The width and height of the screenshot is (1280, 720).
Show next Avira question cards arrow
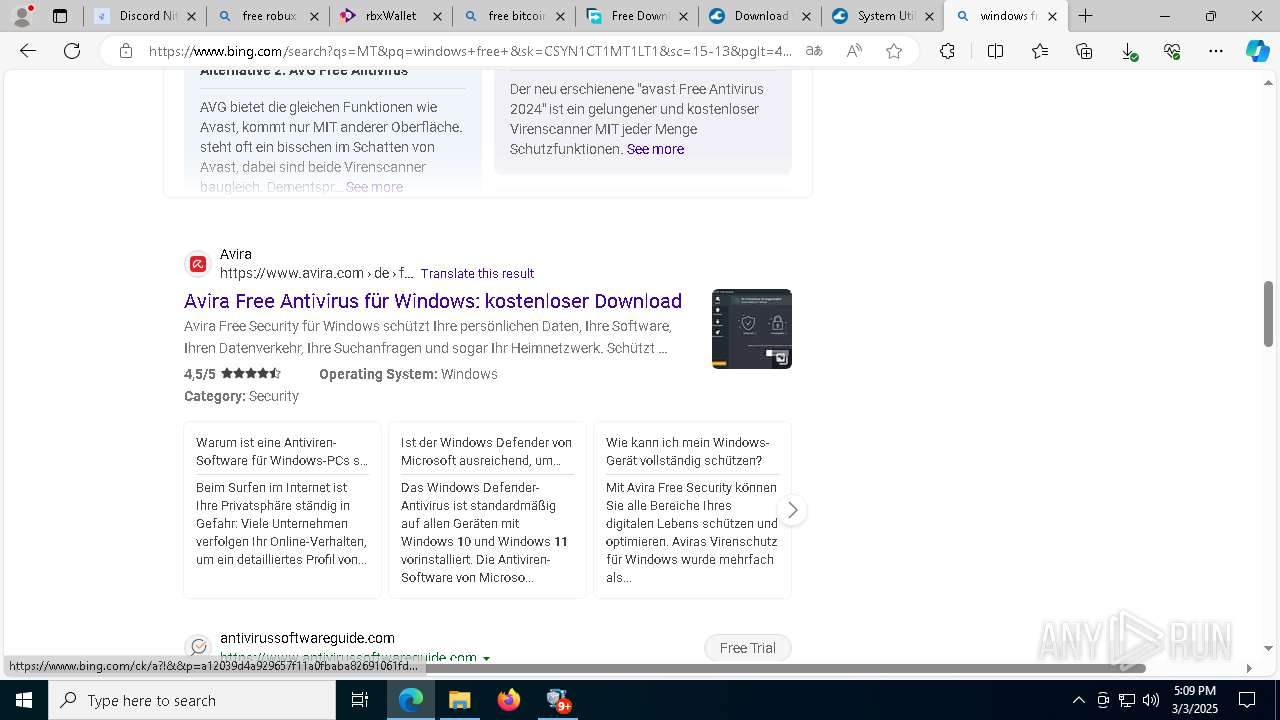point(792,510)
